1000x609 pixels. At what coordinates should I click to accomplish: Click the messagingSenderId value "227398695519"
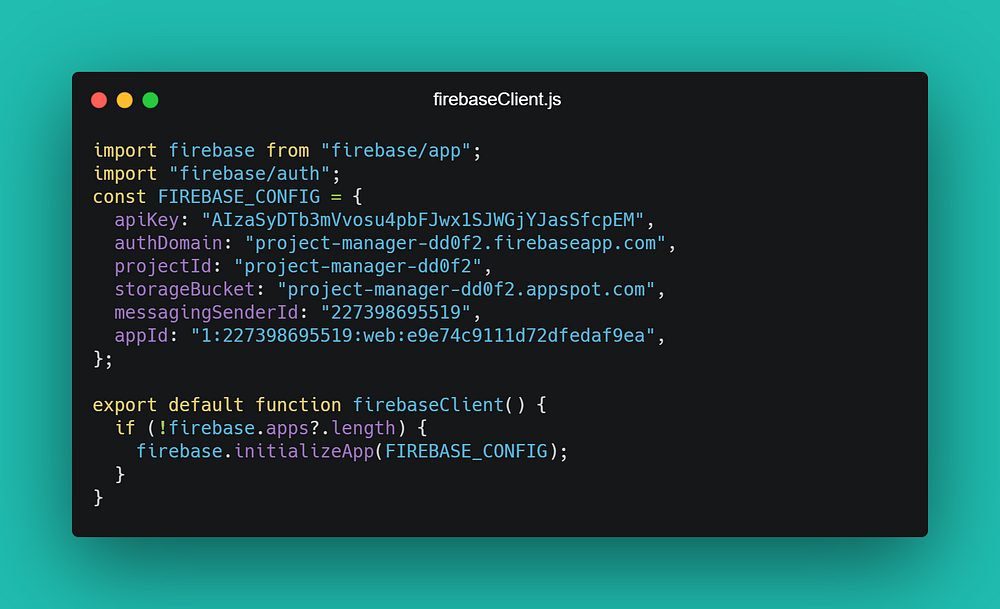tap(395, 312)
